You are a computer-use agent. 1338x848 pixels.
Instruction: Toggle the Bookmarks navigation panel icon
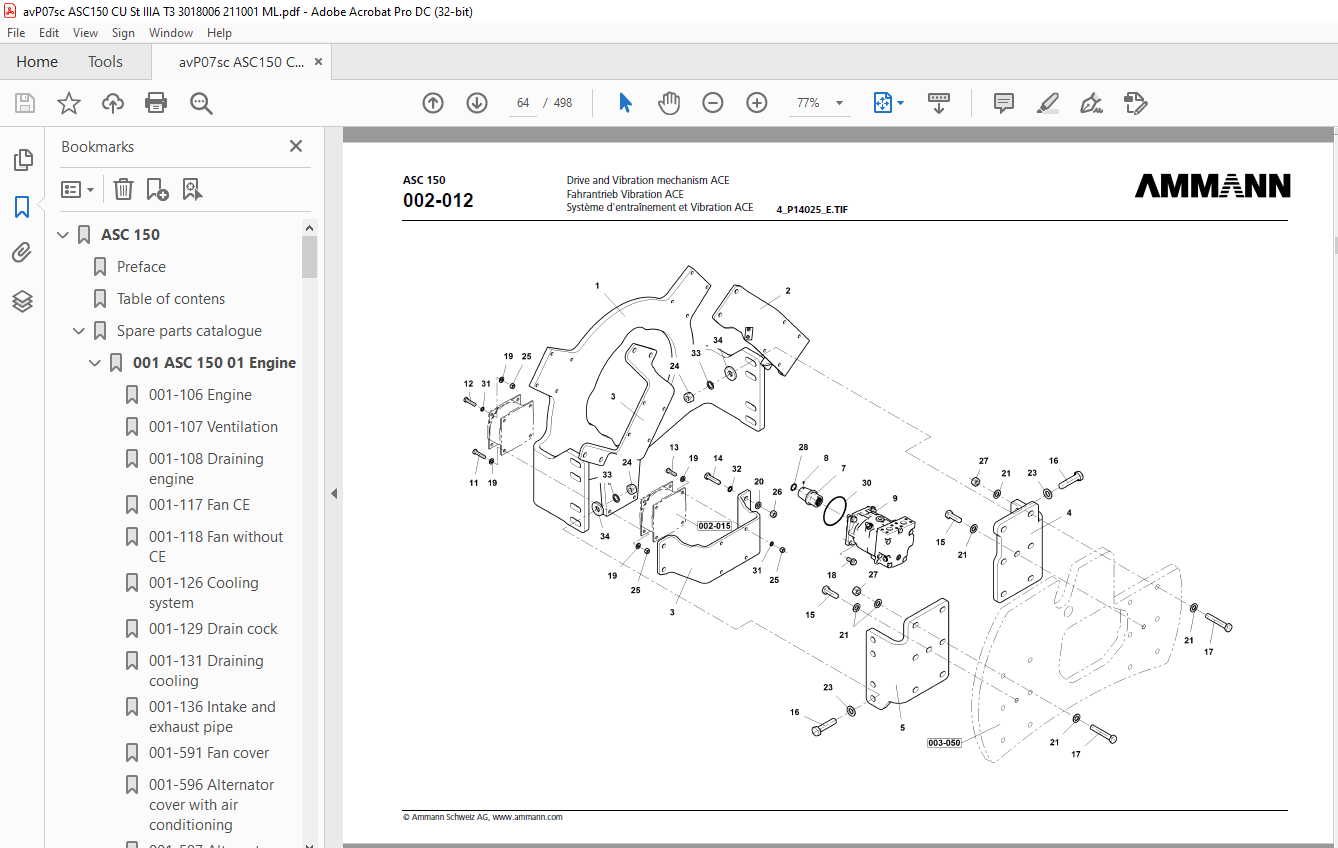tap(22, 207)
